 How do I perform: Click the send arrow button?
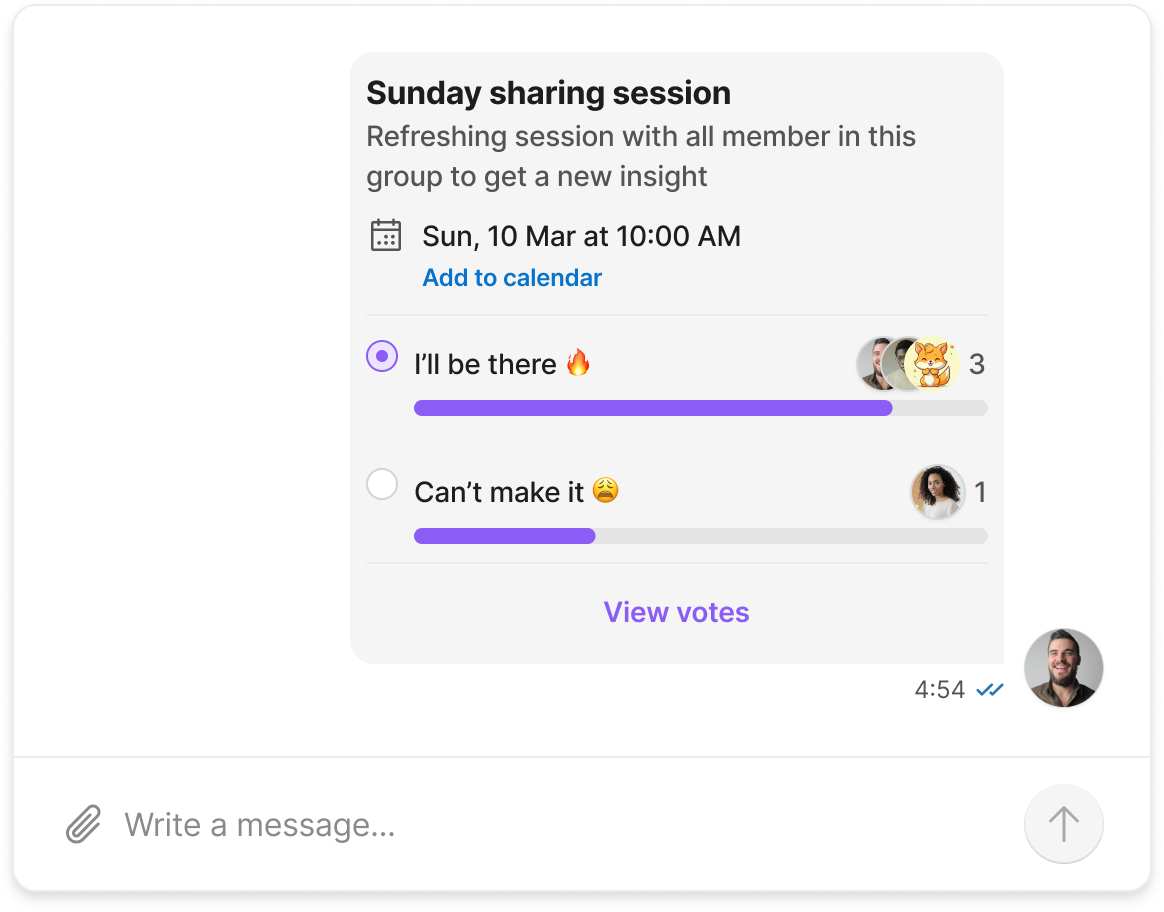(x=1063, y=824)
